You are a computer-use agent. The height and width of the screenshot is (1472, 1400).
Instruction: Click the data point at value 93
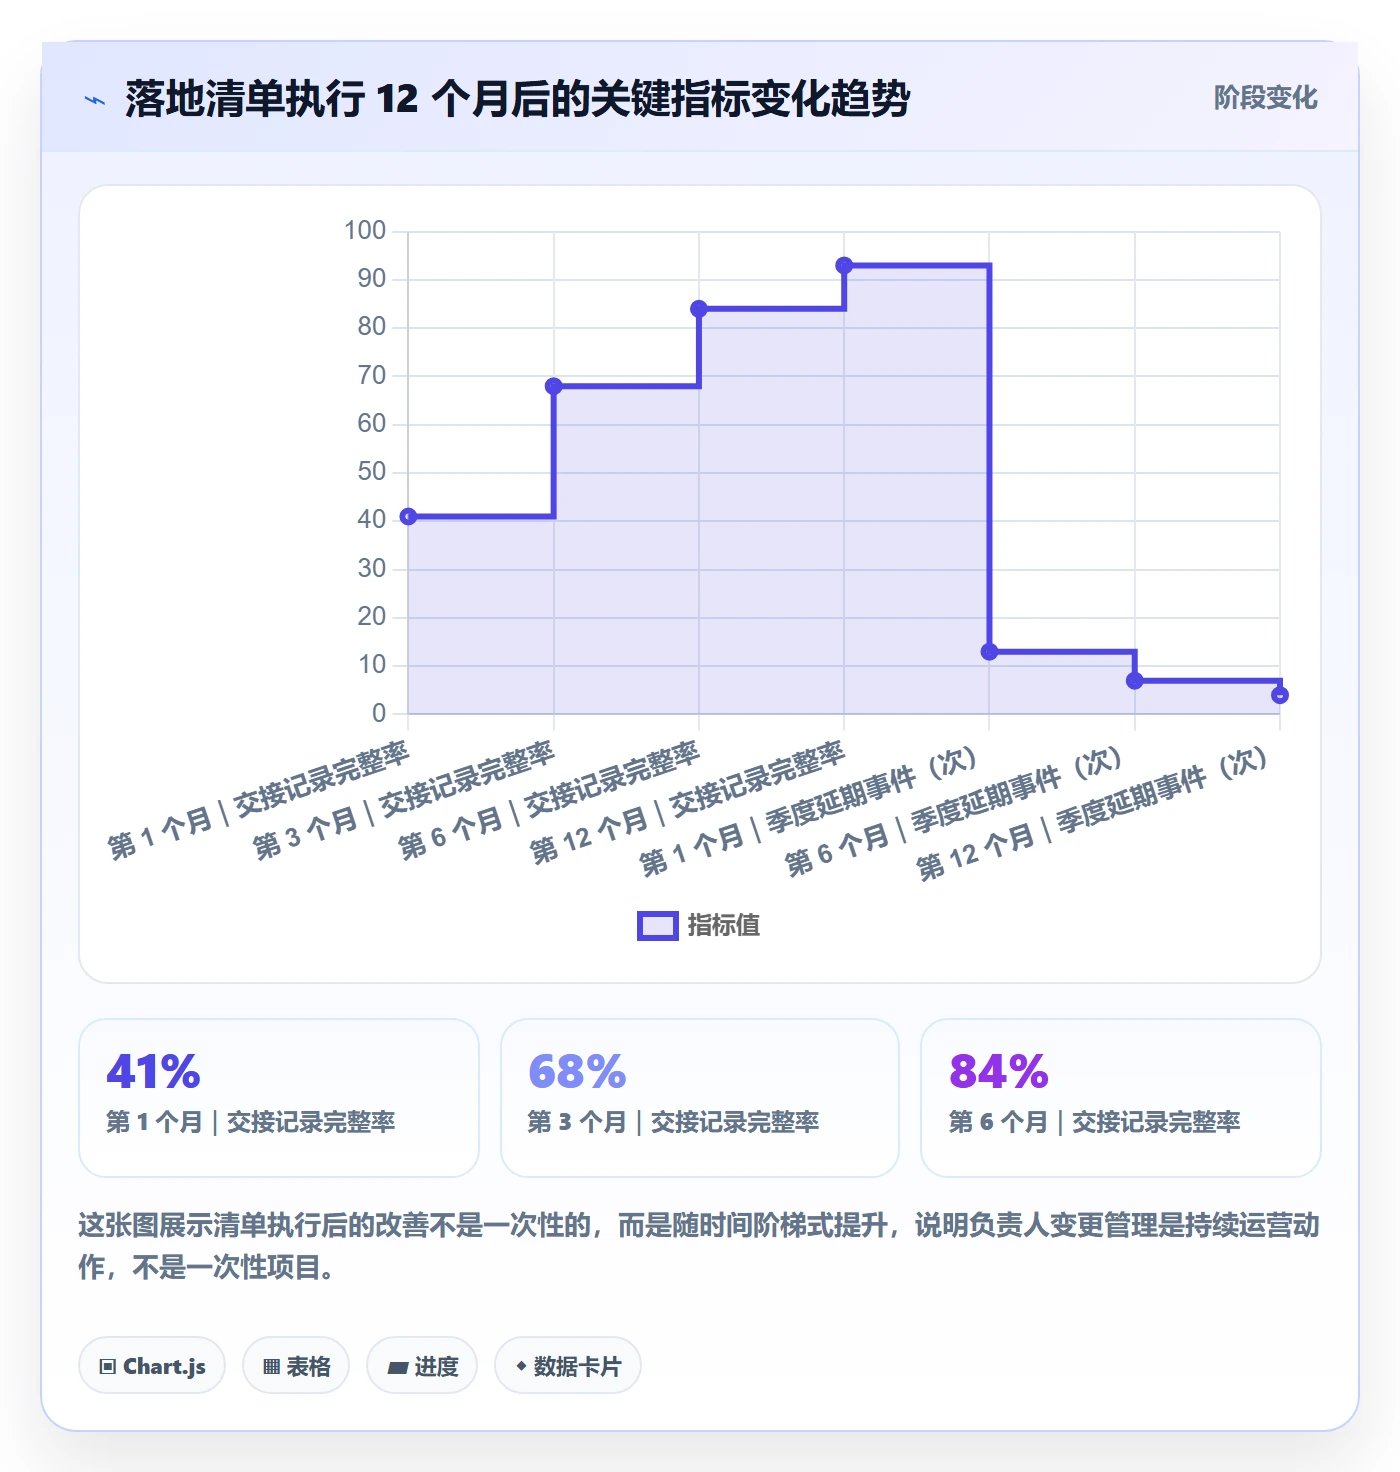844,266
